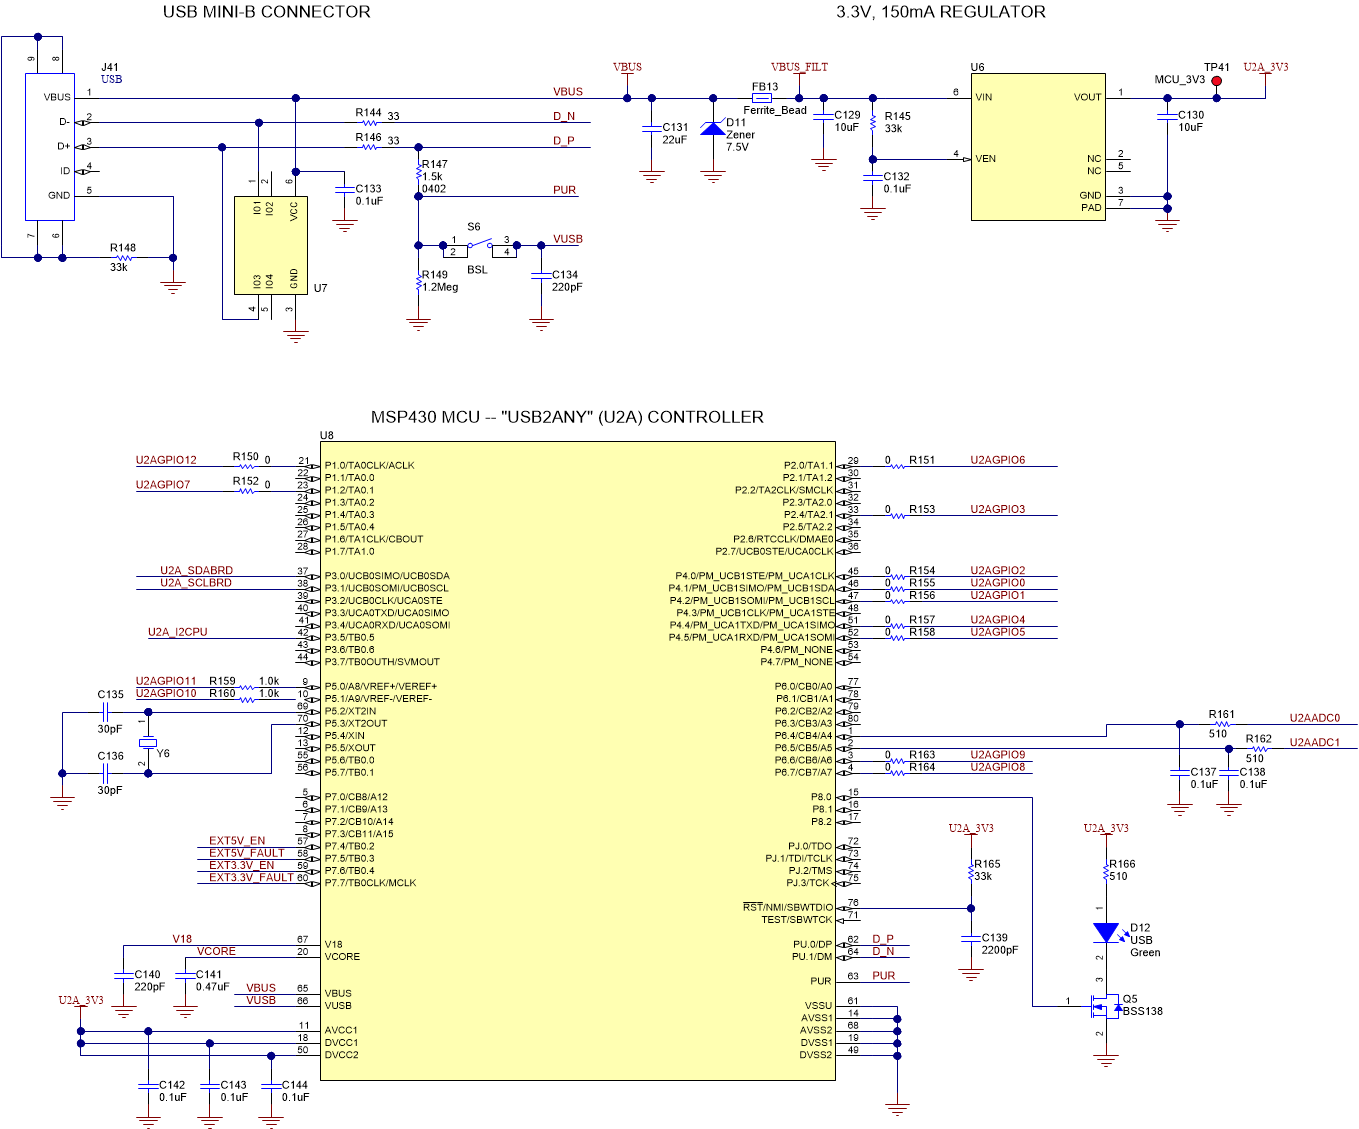Click the EXT3.3V_FAULT net label

(251, 878)
